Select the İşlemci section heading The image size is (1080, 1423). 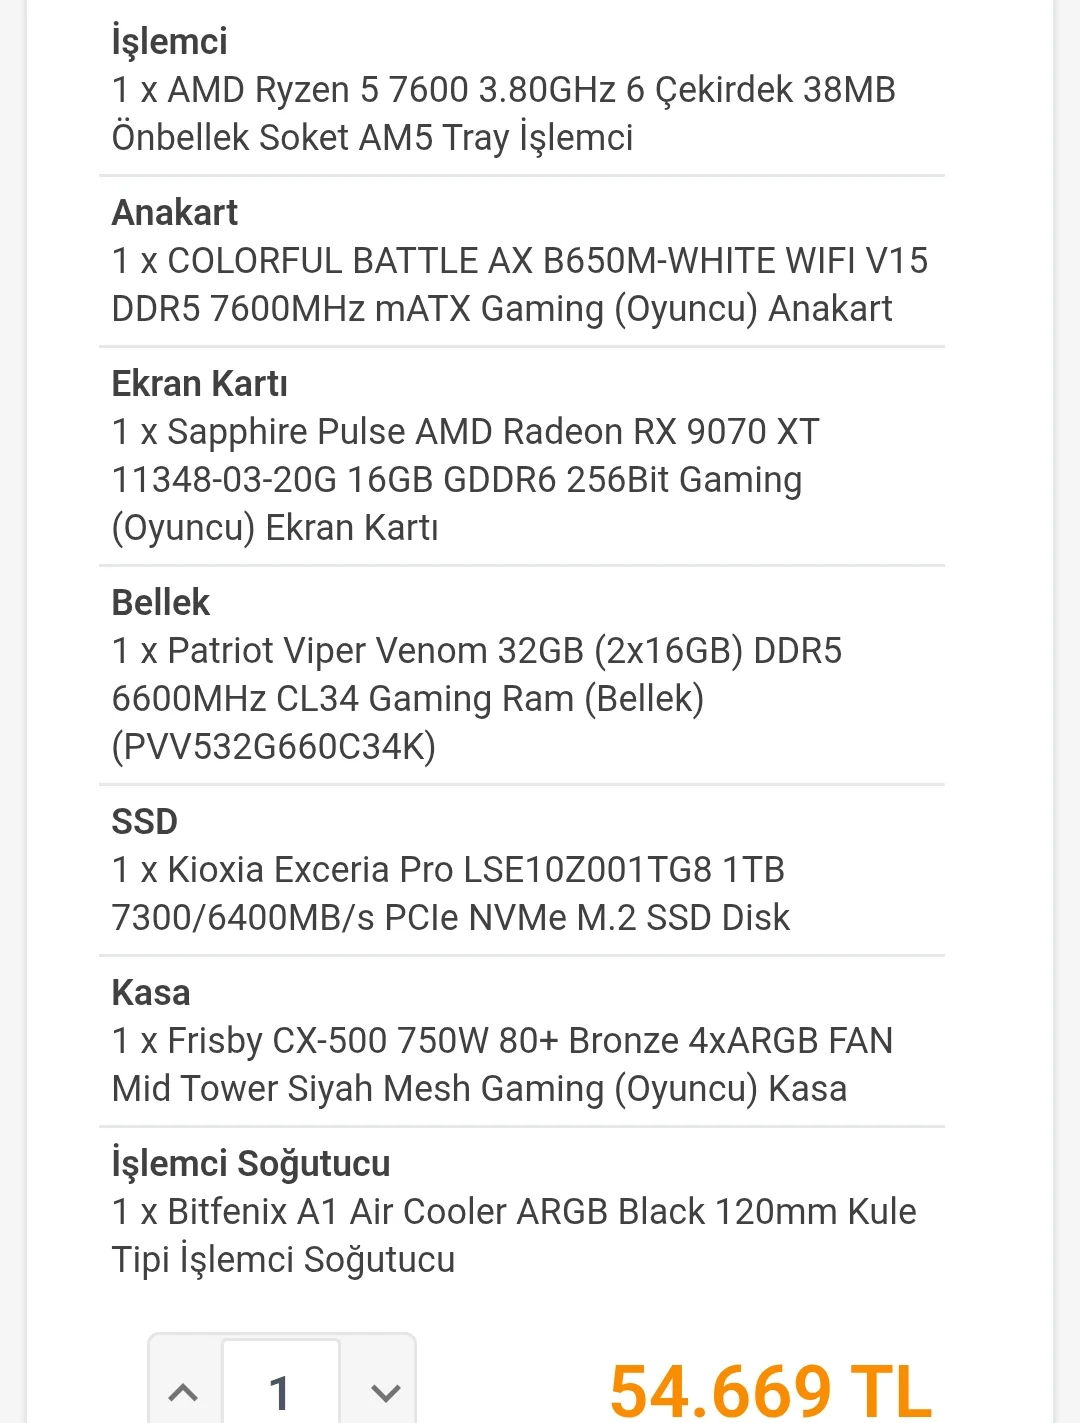click(170, 41)
